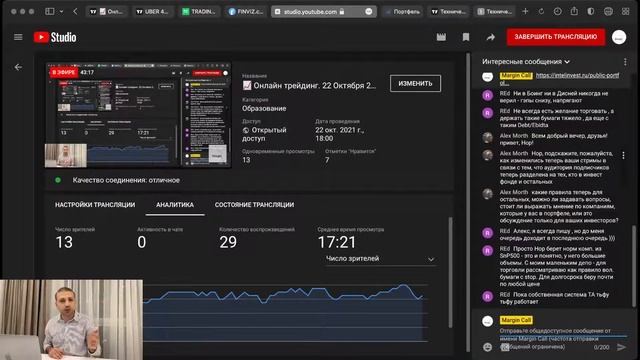Click the ИЗМЕНИТЬ edit button
This screenshot has height=360, width=640.
415,83
